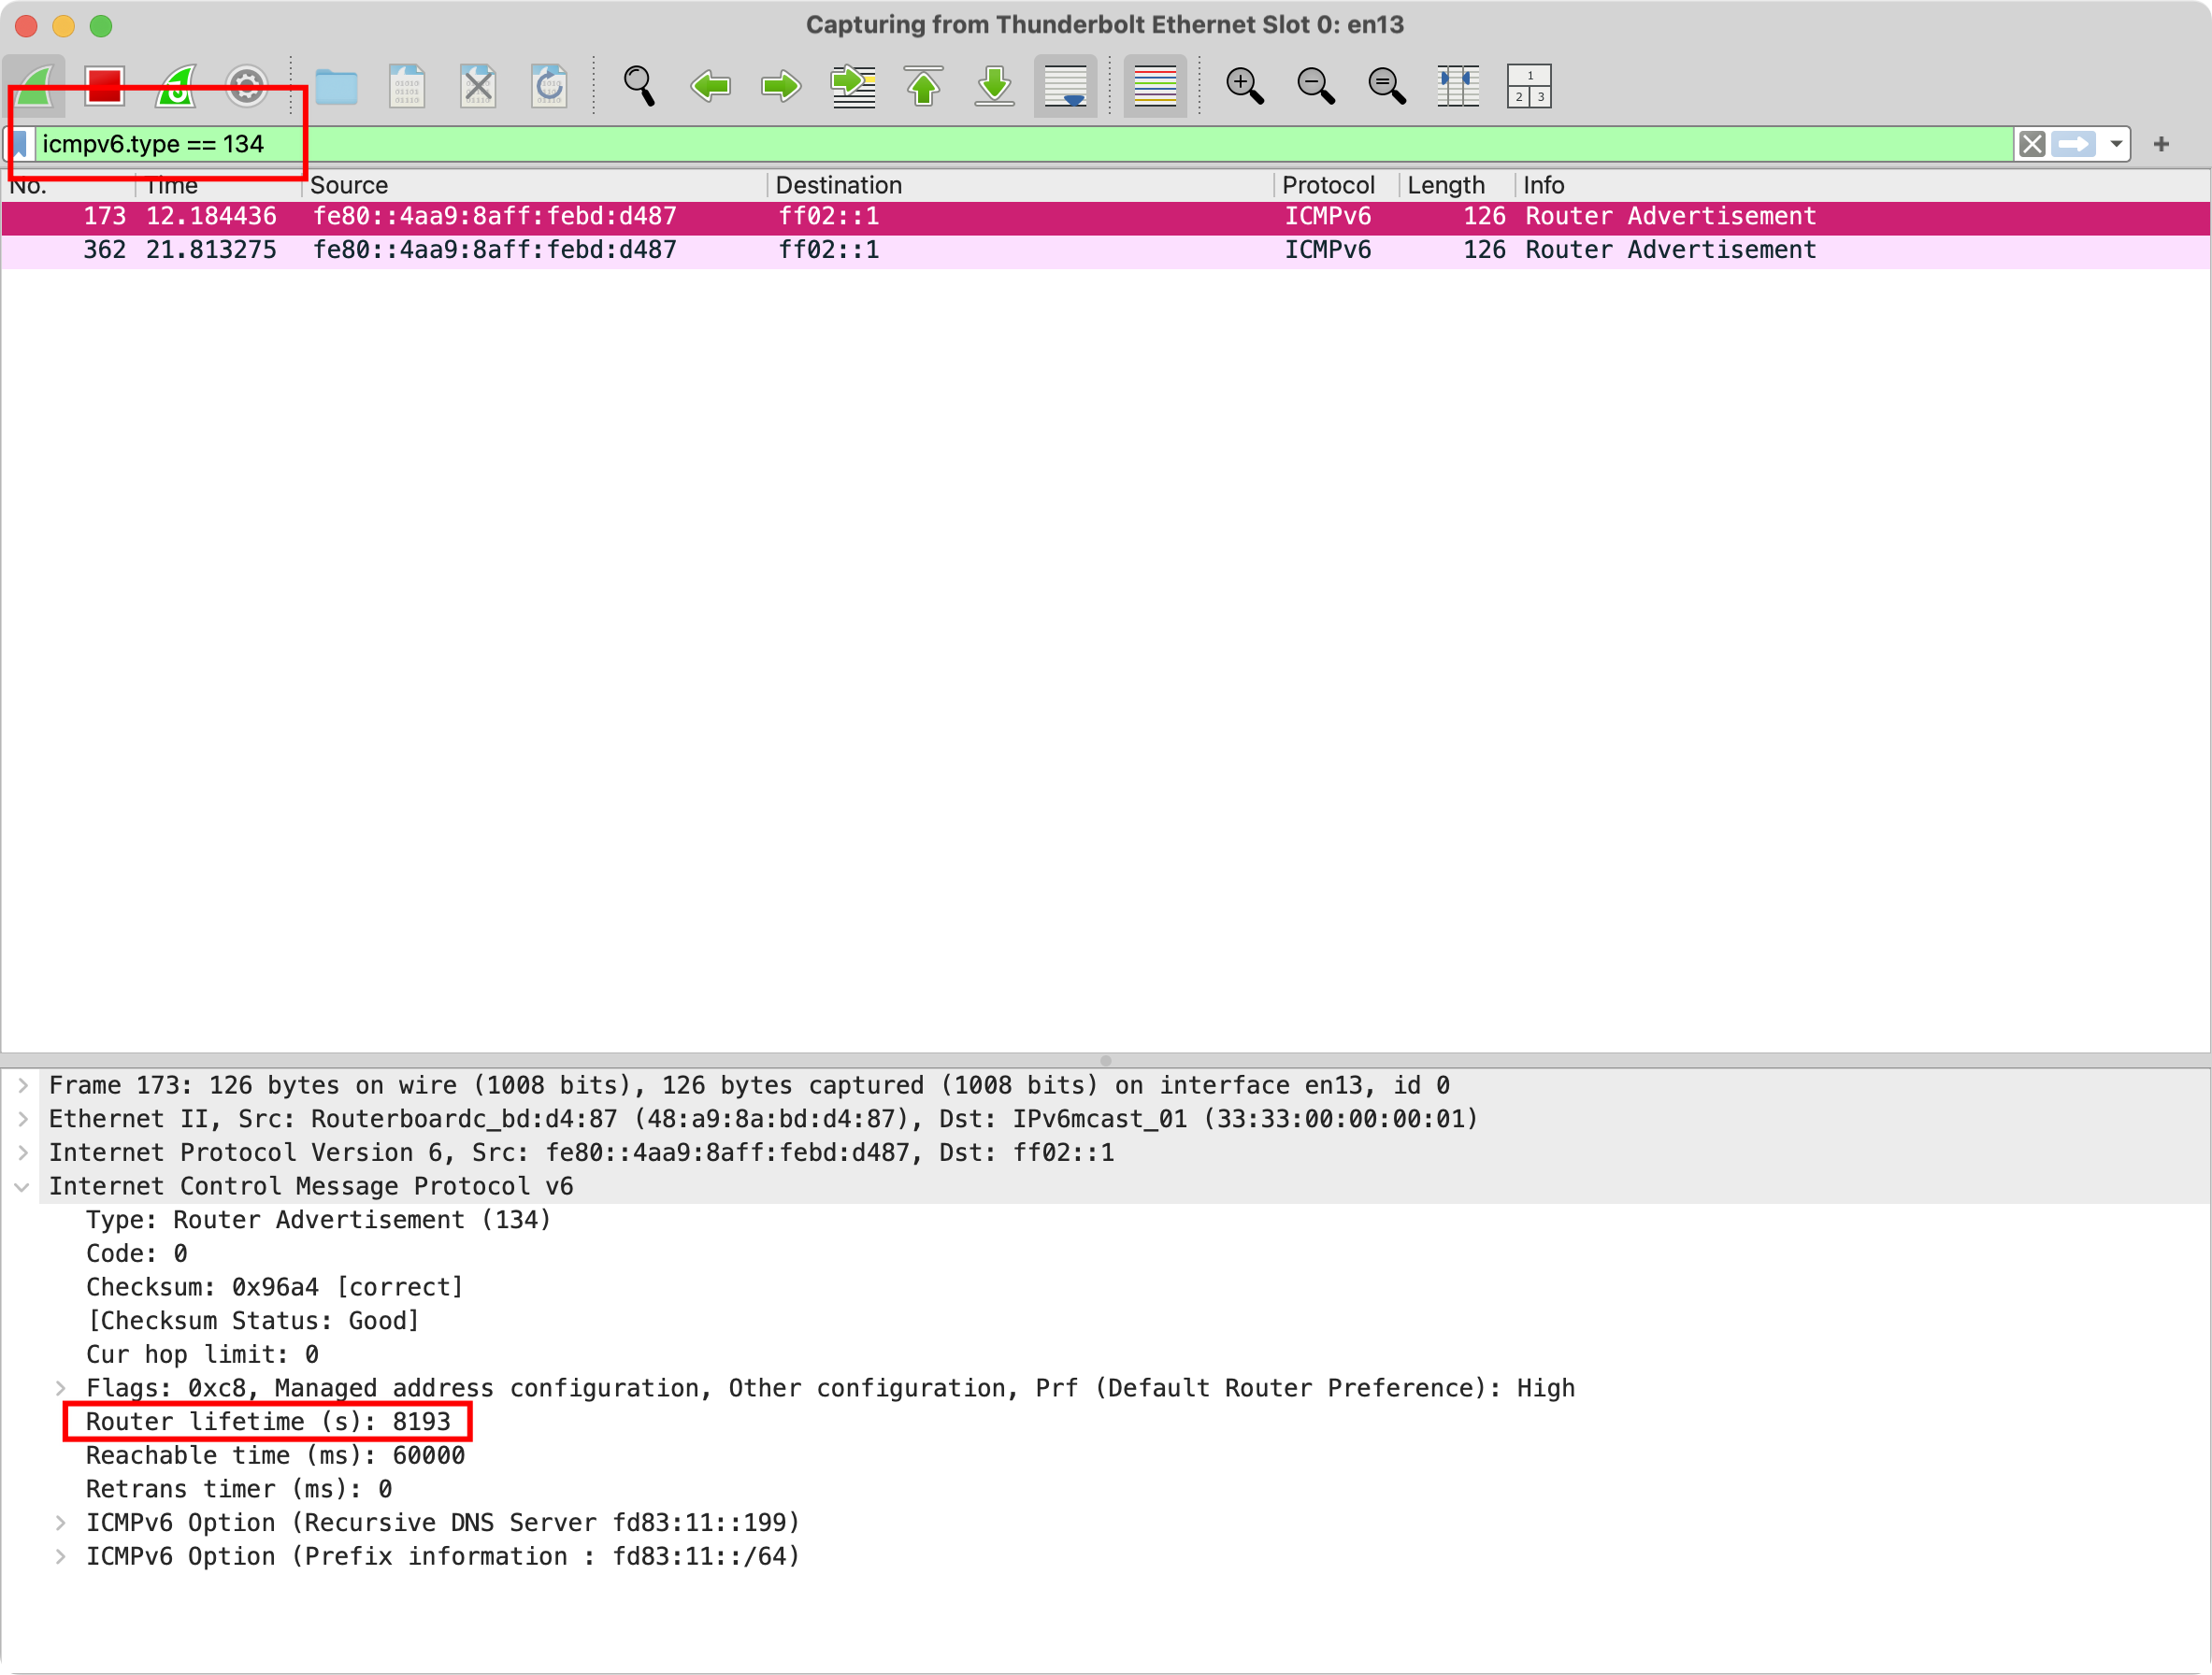The height and width of the screenshot is (1675, 2212).
Task: Select Retrans timer (ms): 0 field
Action: (x=238, y=1490)
